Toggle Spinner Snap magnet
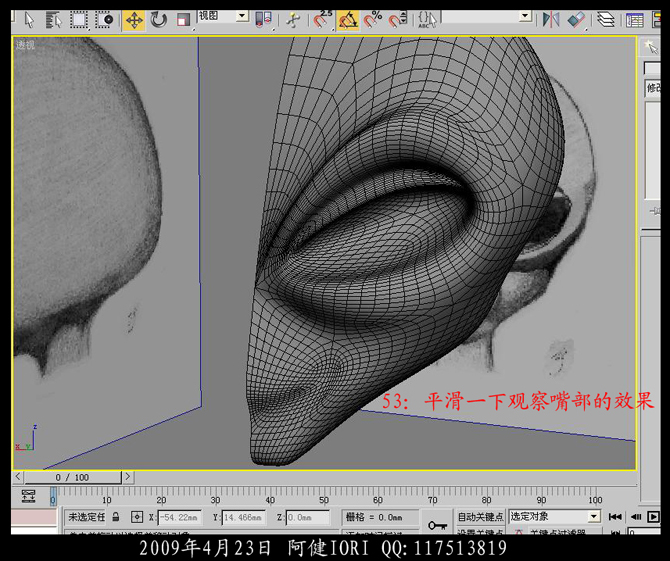The width and height of the screenshot is (670, 561). pyautogui.click(x=398, y=20)
